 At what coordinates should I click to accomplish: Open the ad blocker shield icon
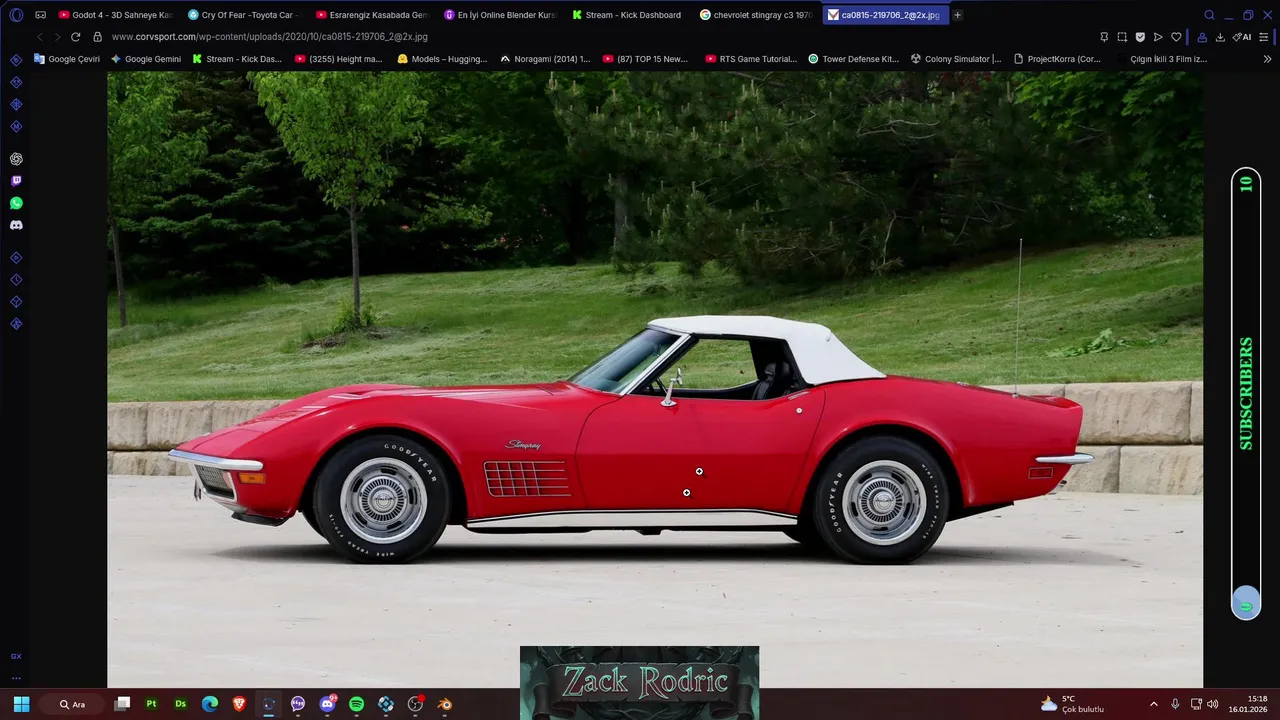(x=1140, y=37)
